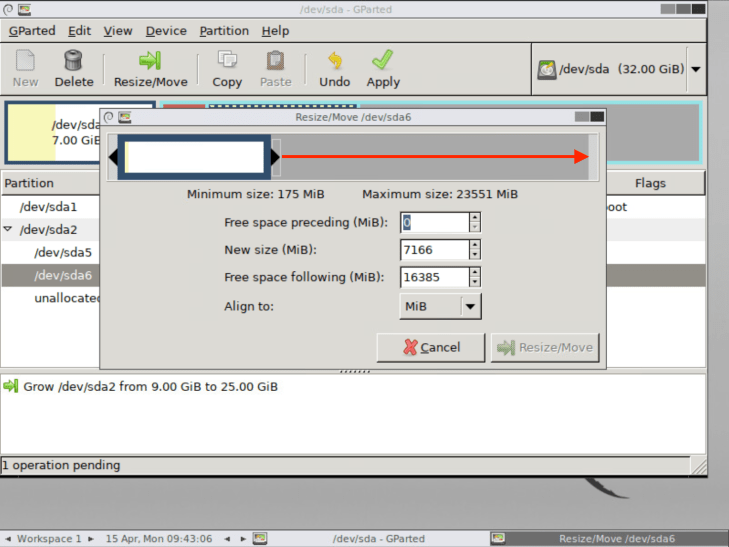The height and width of the screenshot is (547, 729).
Task: Open the Edit menu
Action: click(x=80, y=31)
